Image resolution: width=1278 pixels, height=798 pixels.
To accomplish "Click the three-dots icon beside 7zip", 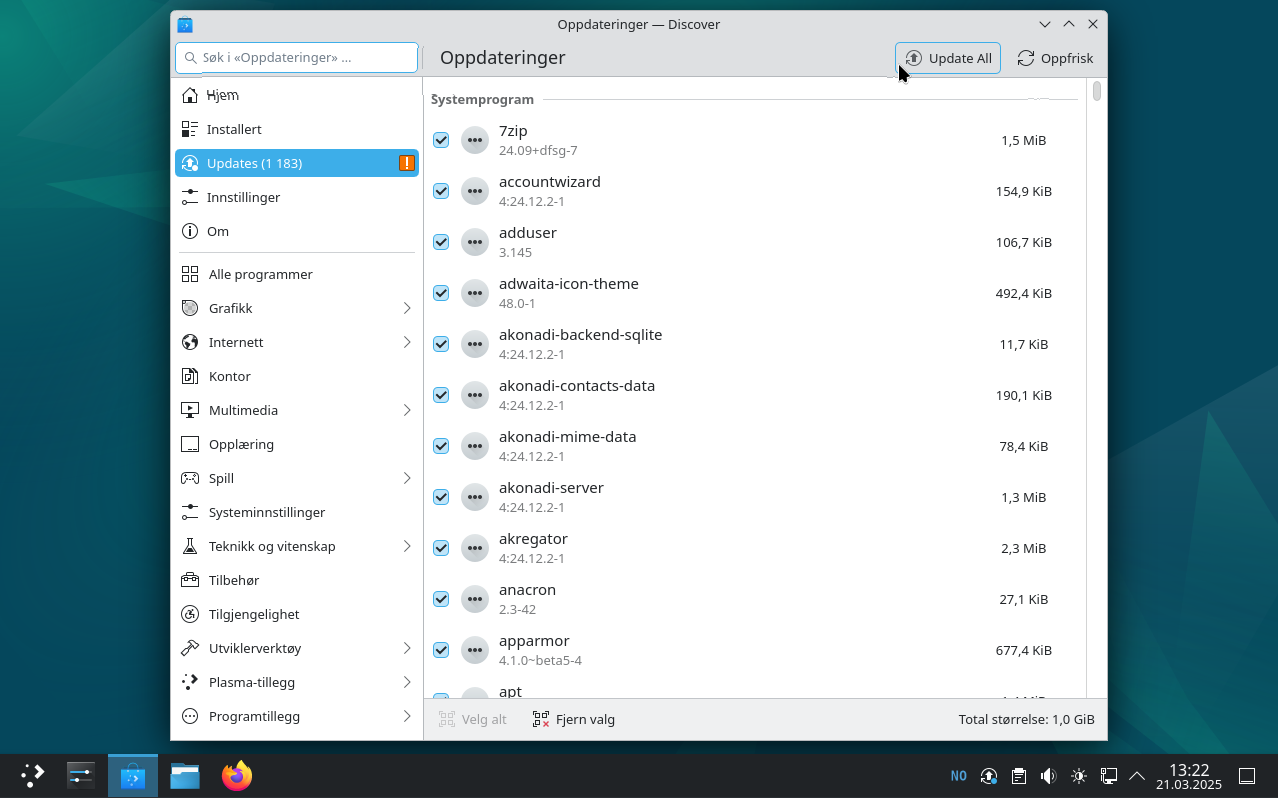I will click(x=475, y=140).
